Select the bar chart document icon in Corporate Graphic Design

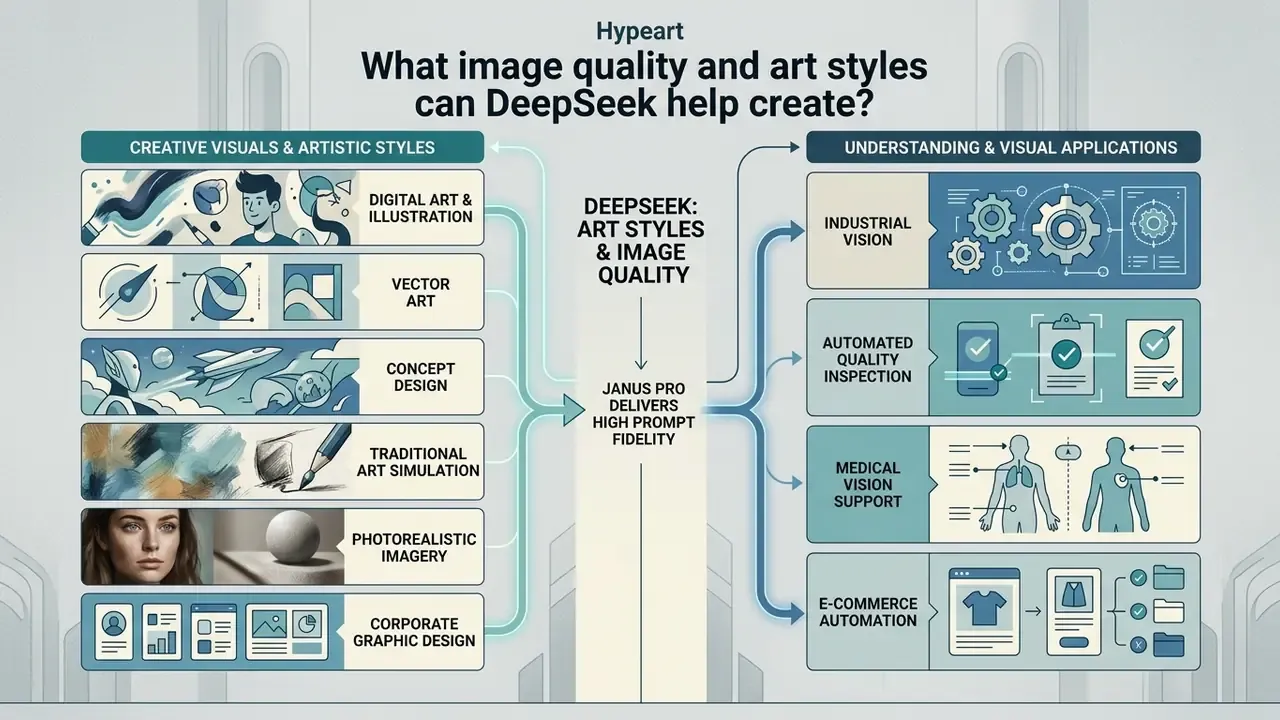[161, 630]
